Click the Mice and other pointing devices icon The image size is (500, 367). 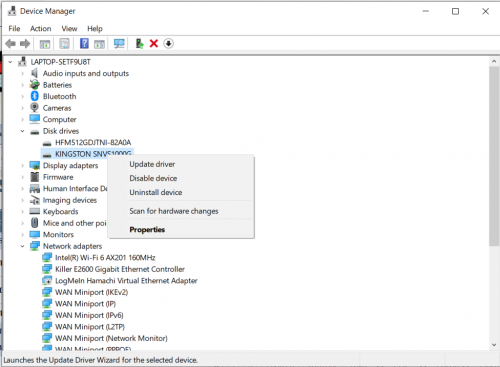point(35,223)
